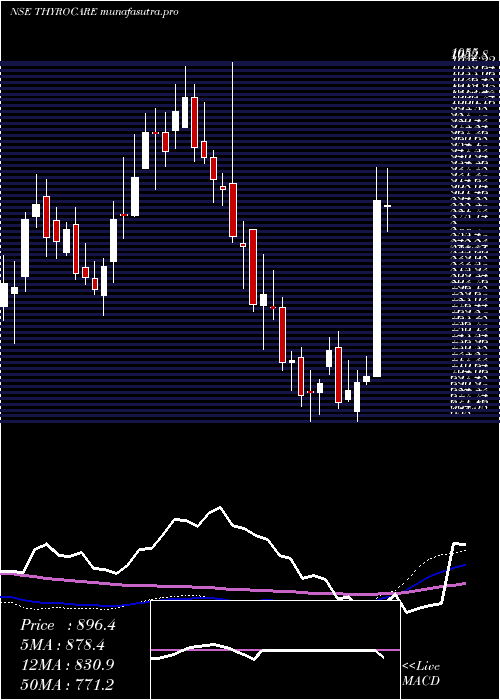Click the 'Price : 896.4' value

pyautogui.click(x=68, y=625)
